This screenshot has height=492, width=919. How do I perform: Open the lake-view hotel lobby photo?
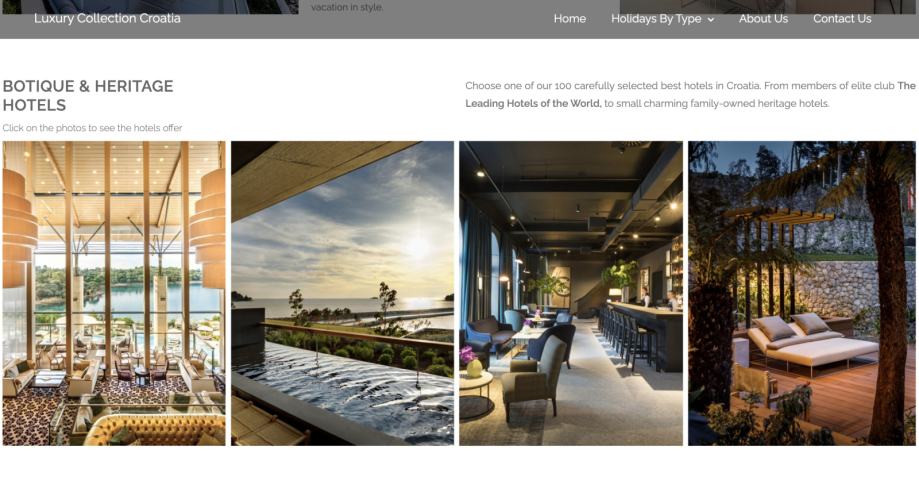pos(114,293)
